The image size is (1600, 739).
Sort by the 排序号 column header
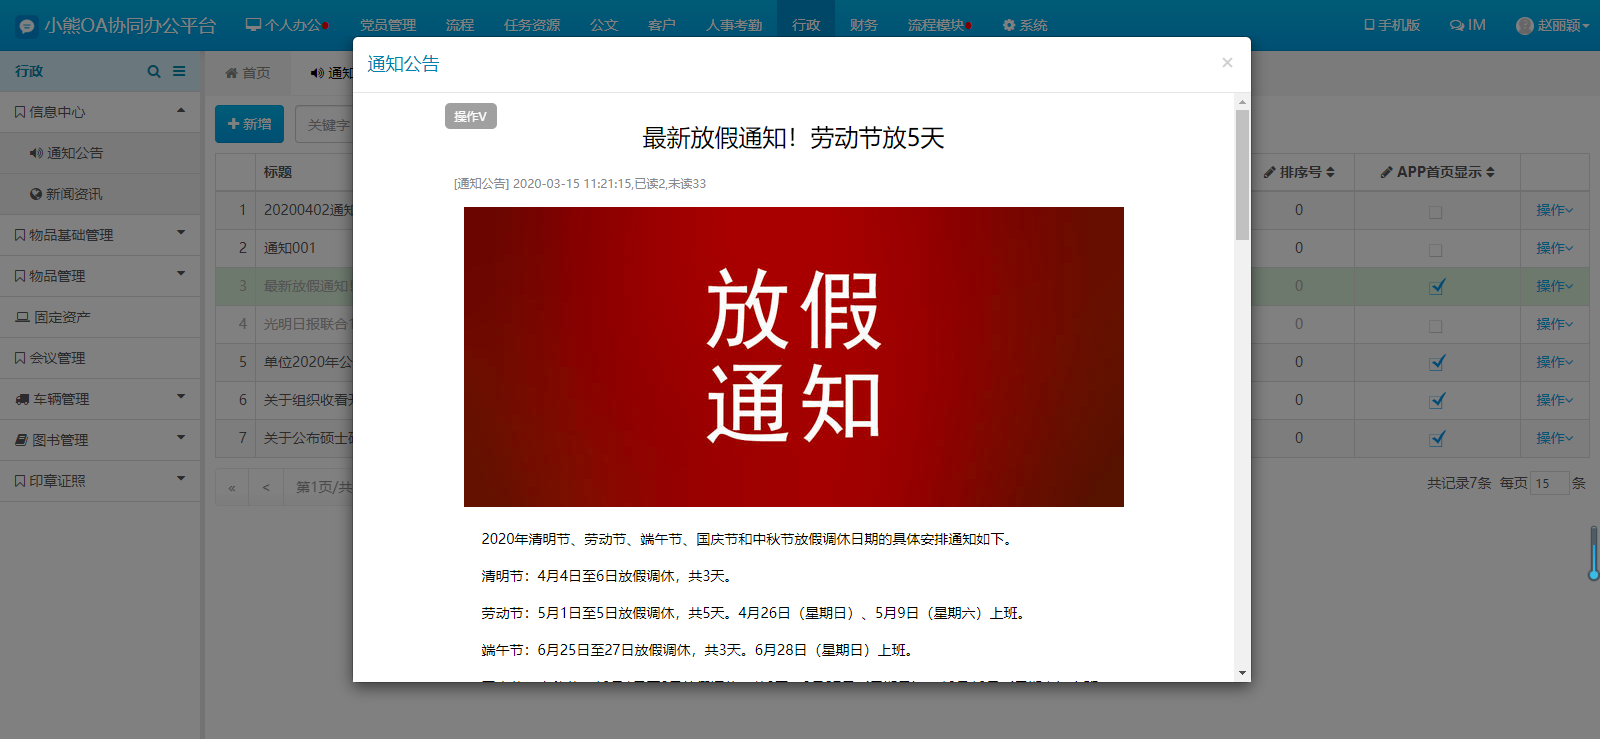pos(1299,172)
